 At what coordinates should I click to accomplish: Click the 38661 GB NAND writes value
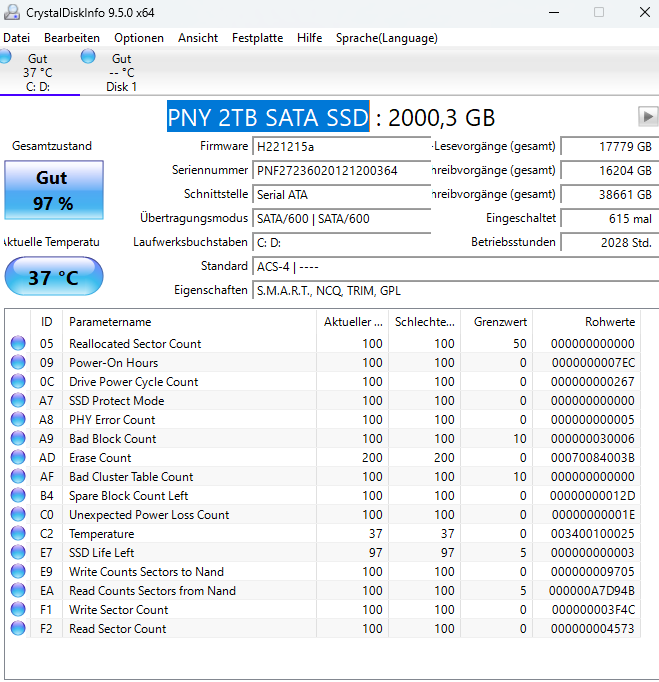coord(609,194)
